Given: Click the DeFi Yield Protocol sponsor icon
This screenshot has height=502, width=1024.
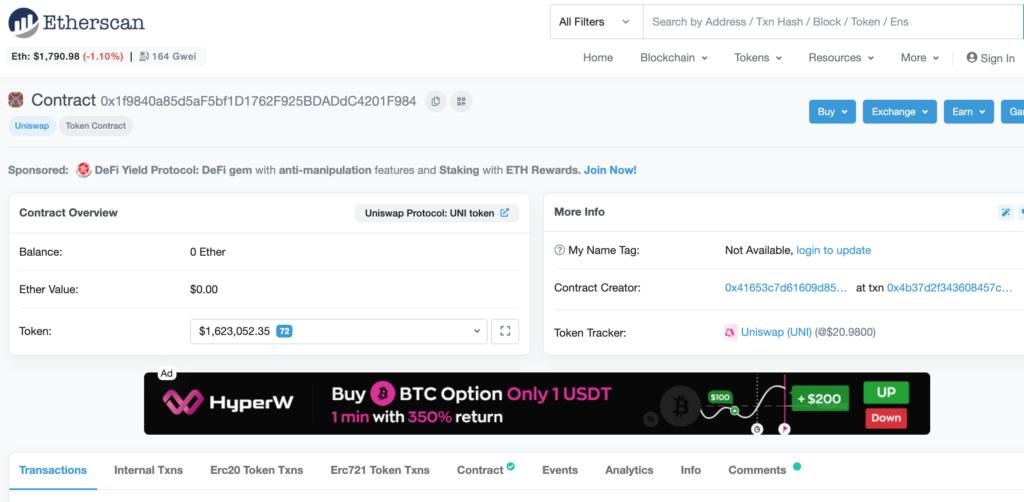Looking at the screenshot, I should (83, 170).
